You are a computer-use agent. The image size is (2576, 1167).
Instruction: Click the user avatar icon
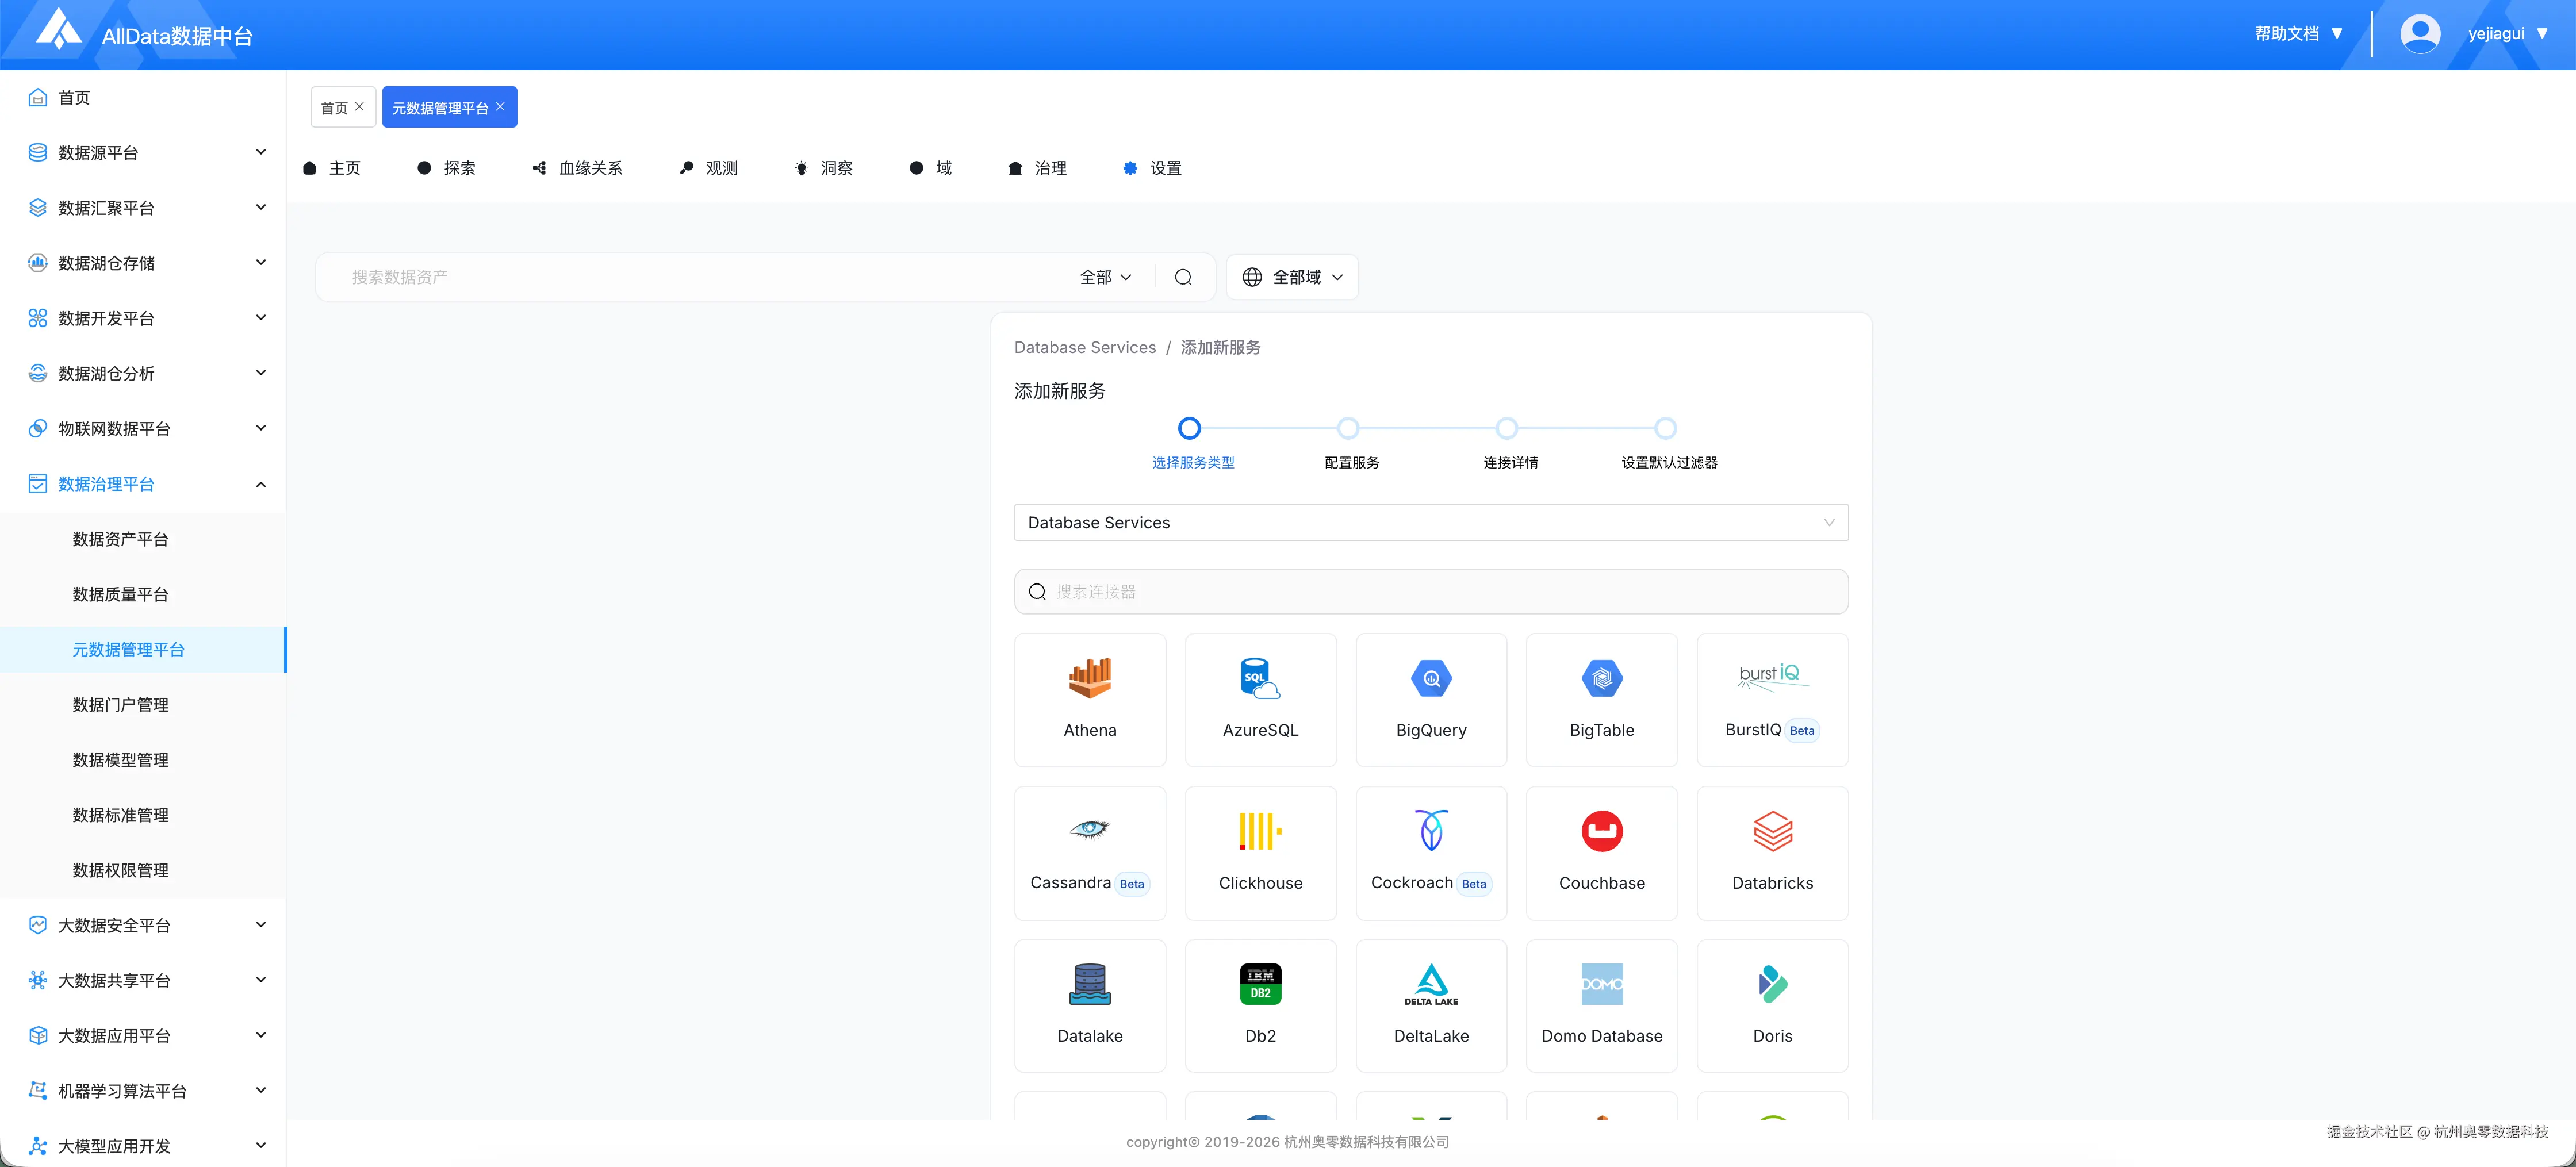point(2419,34)
